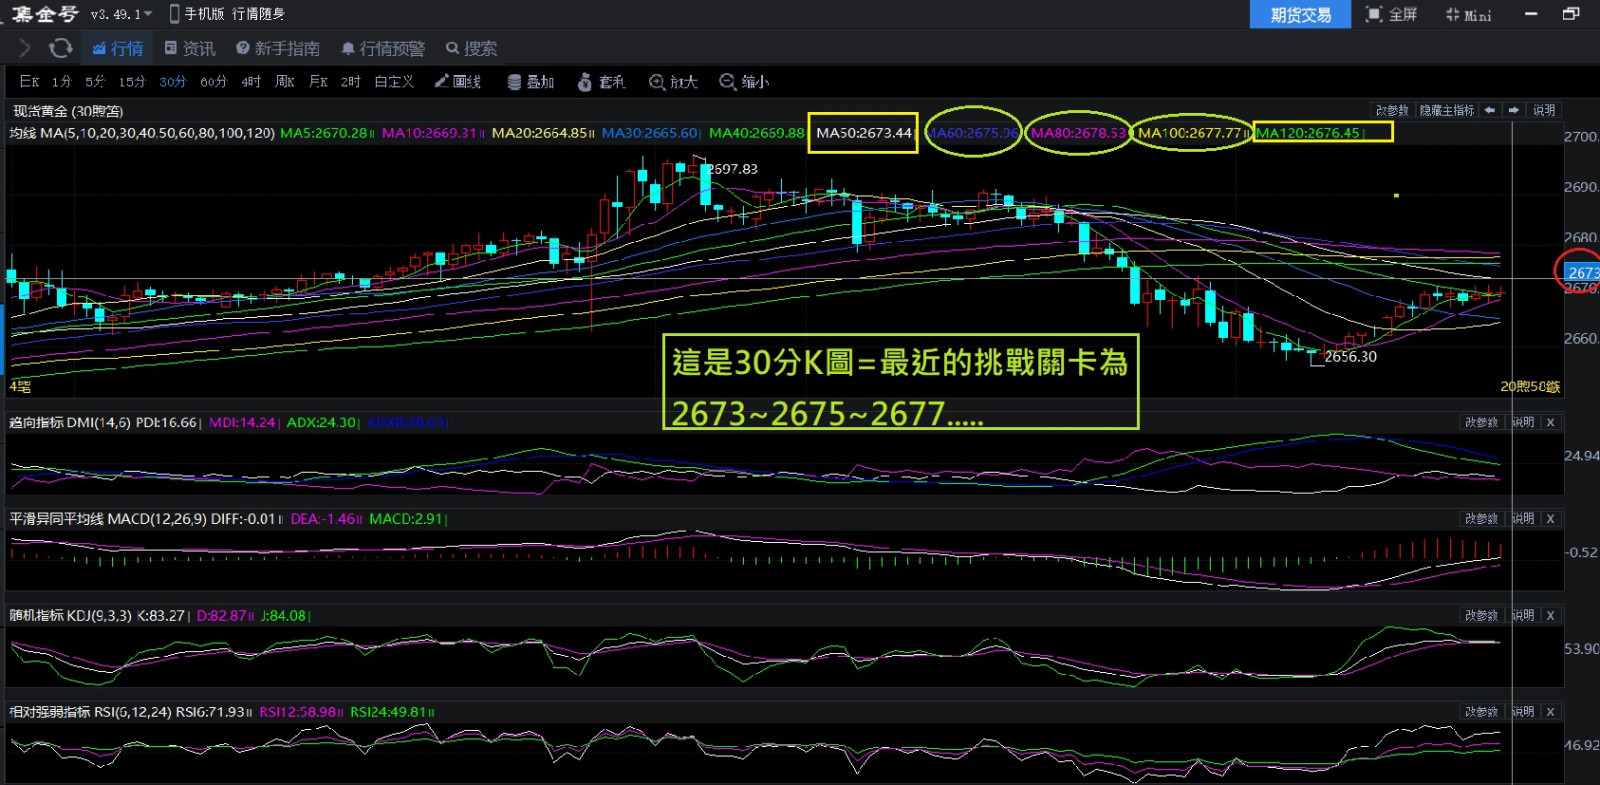1600x785 pixels.
Task: Click the 2697.83 high price marker
Action: [733, 169]
